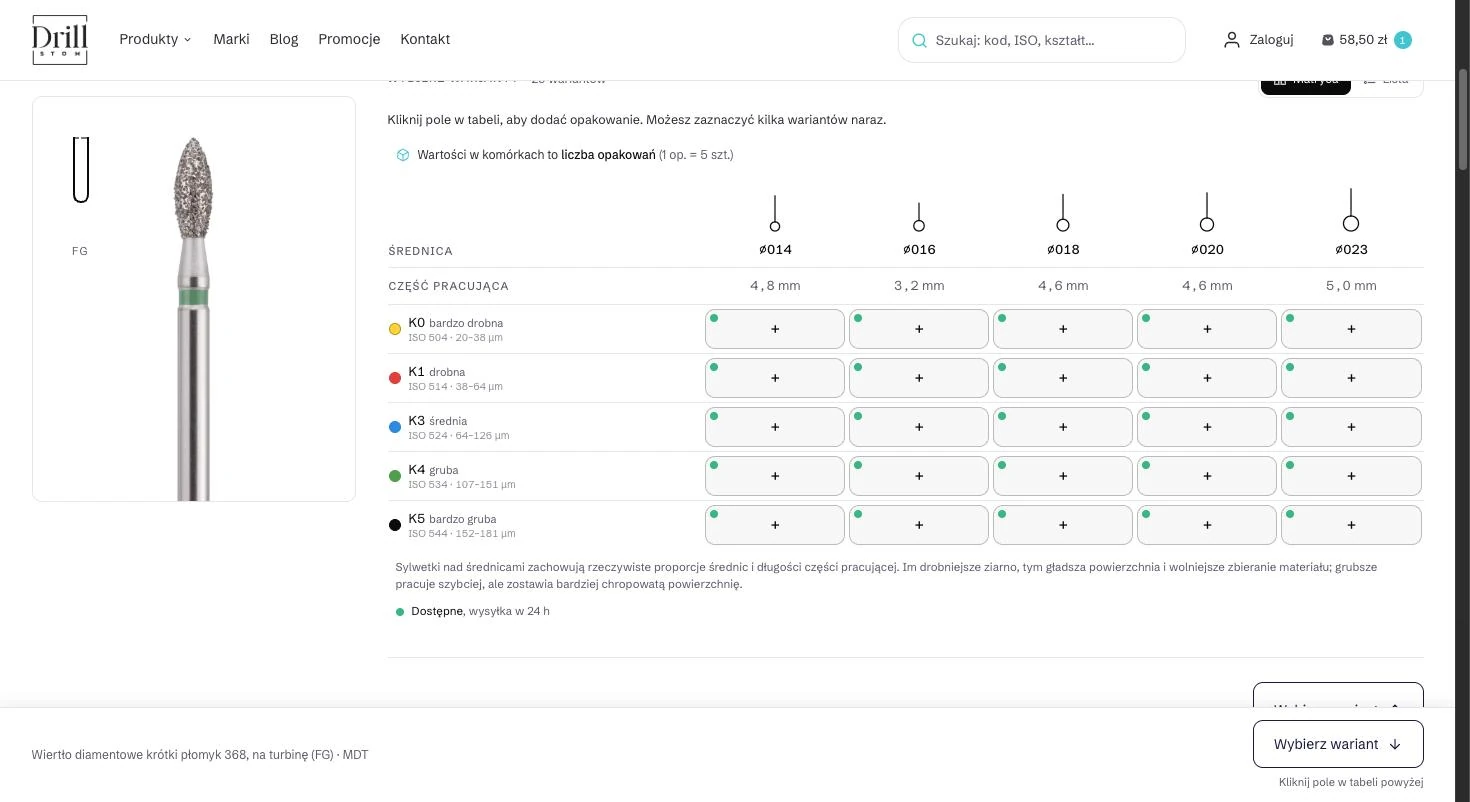Add K5 ø014 variant package
Image resolution: width=1470 pixels, height=802 pixels.
(775, 525)
